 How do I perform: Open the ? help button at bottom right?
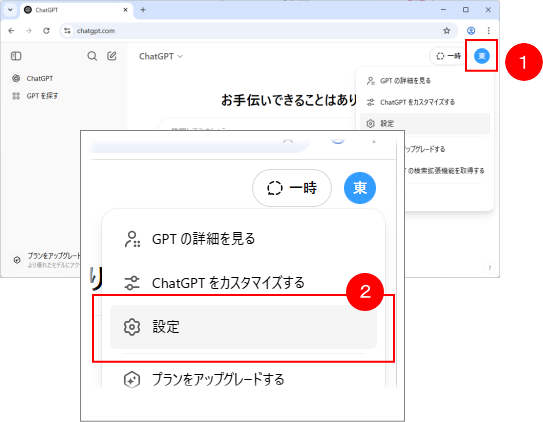(489, 268)
